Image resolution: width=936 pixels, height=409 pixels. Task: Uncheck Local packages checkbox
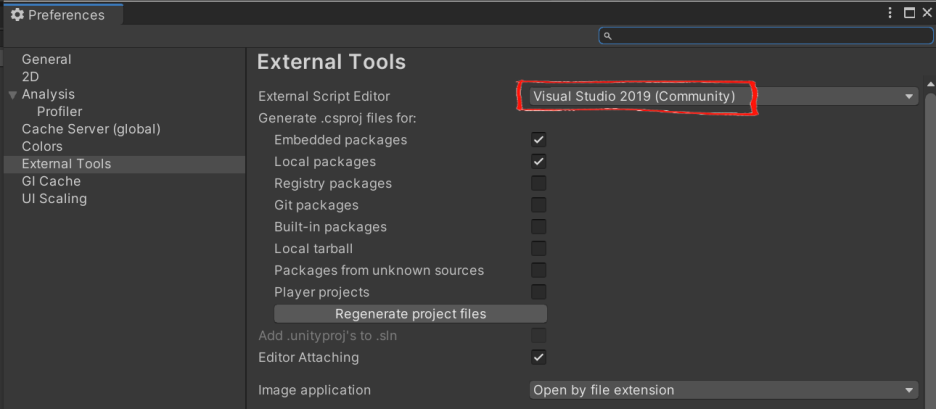pos(538,162)
